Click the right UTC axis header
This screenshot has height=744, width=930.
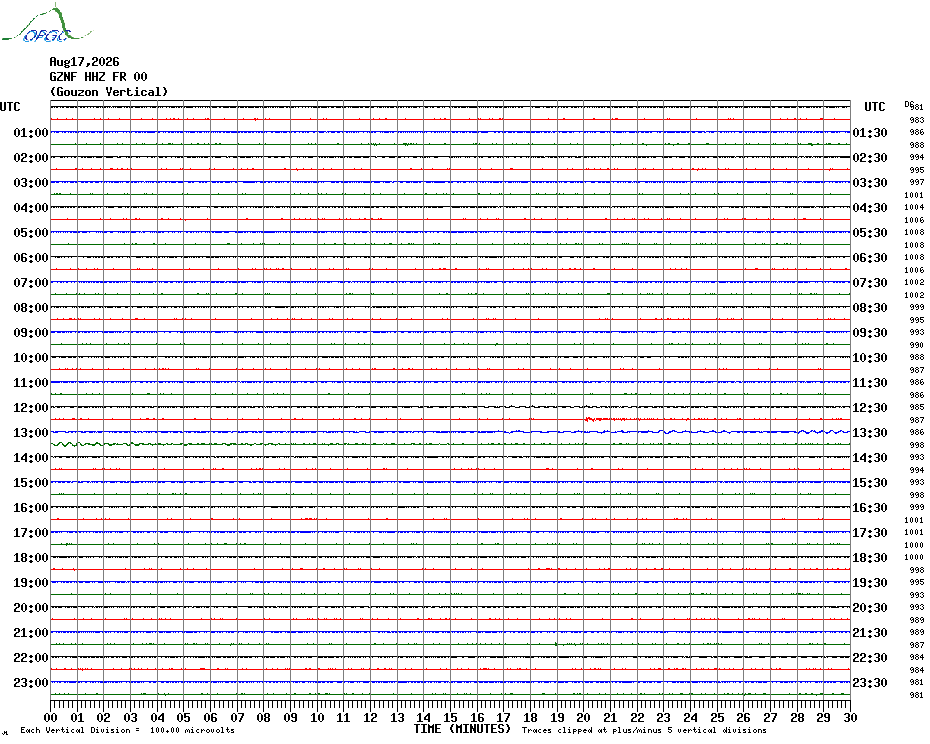tap(874, 107)
